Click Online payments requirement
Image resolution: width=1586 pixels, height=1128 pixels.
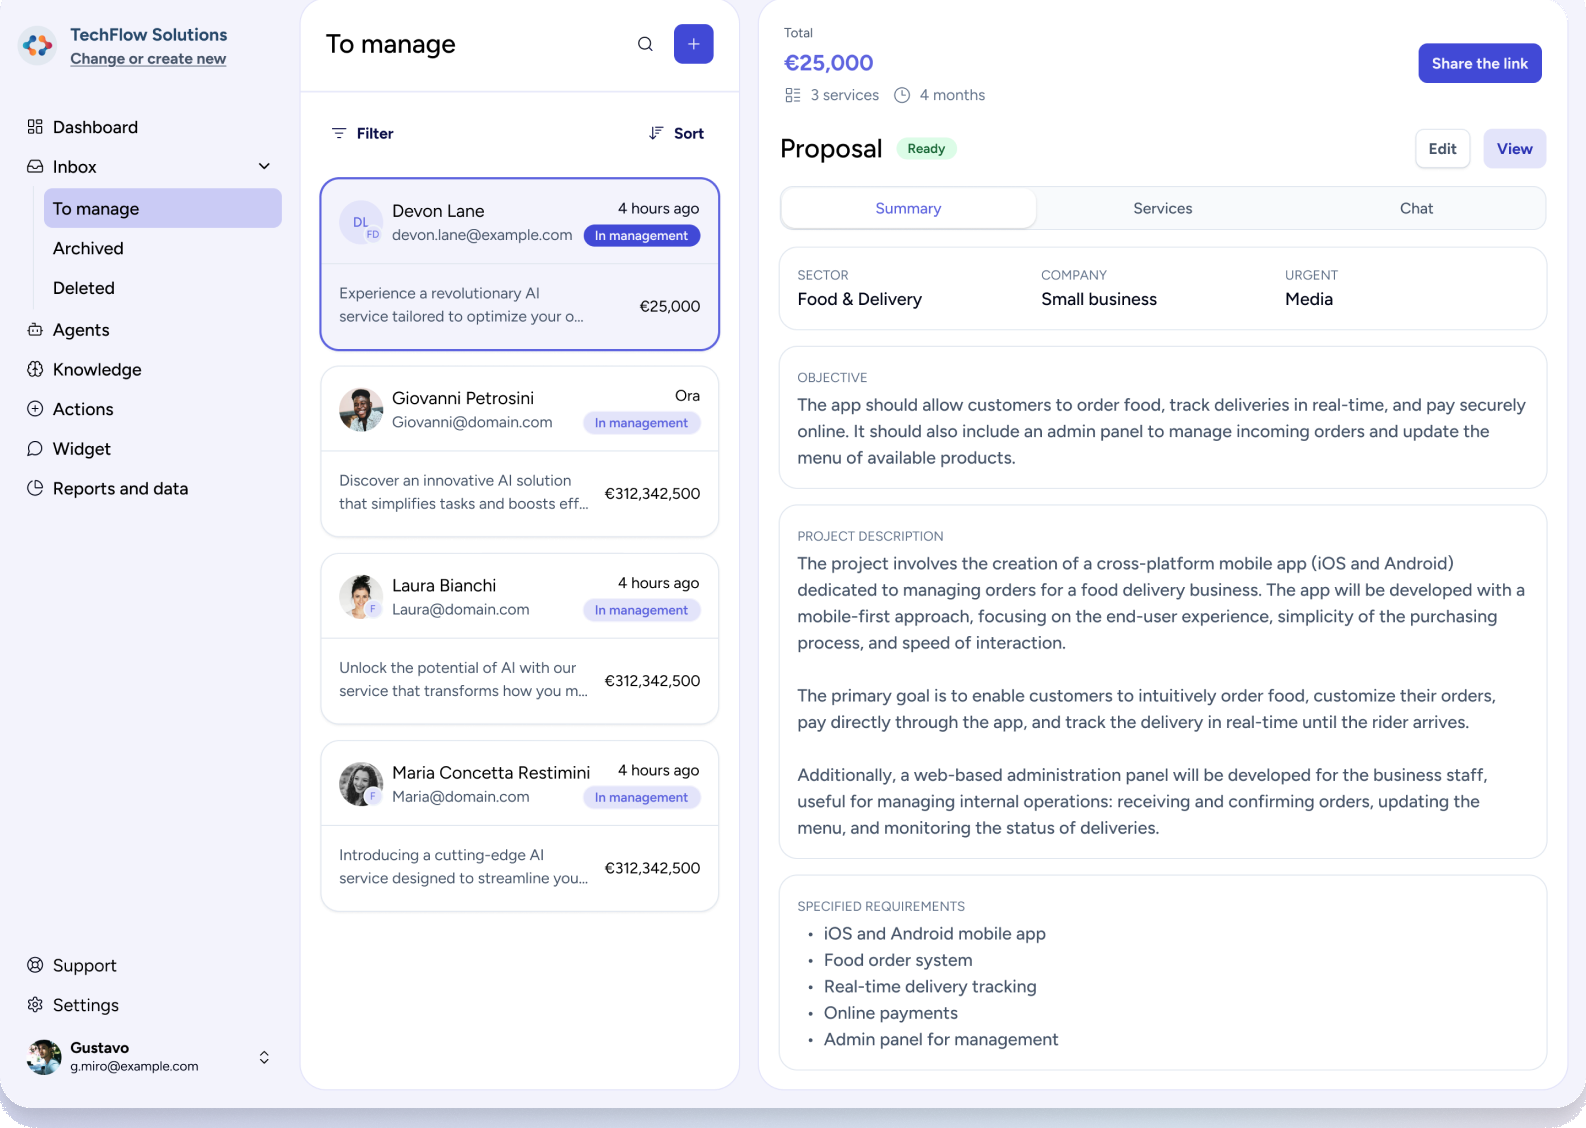890,1013
